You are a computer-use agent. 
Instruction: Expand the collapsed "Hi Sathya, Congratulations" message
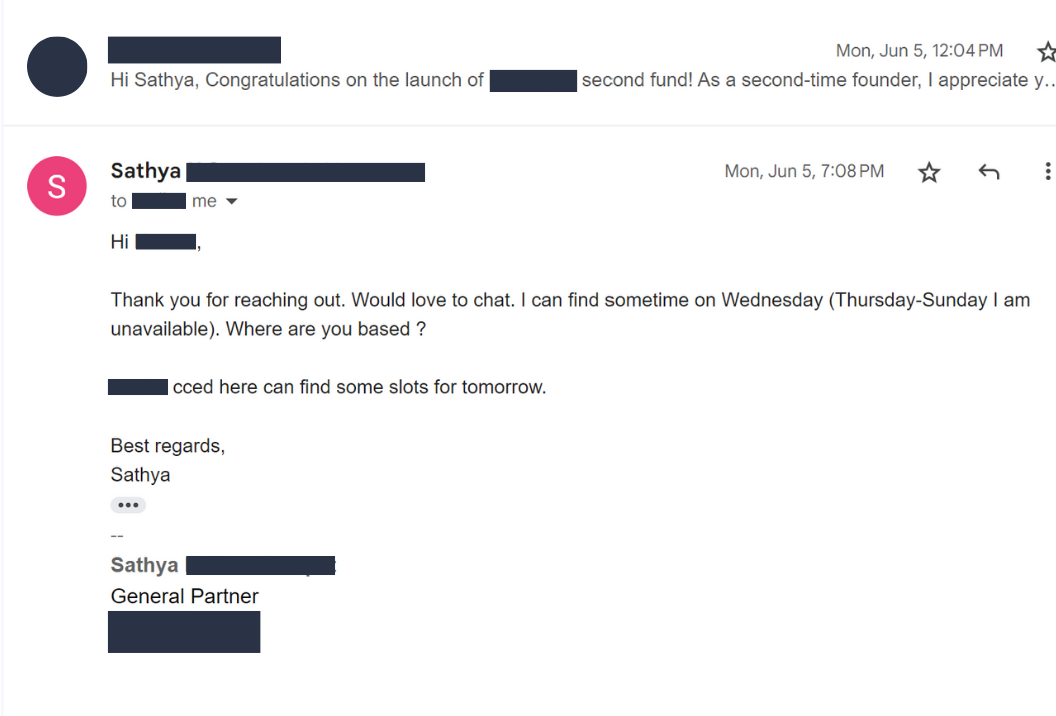(580, 81)
